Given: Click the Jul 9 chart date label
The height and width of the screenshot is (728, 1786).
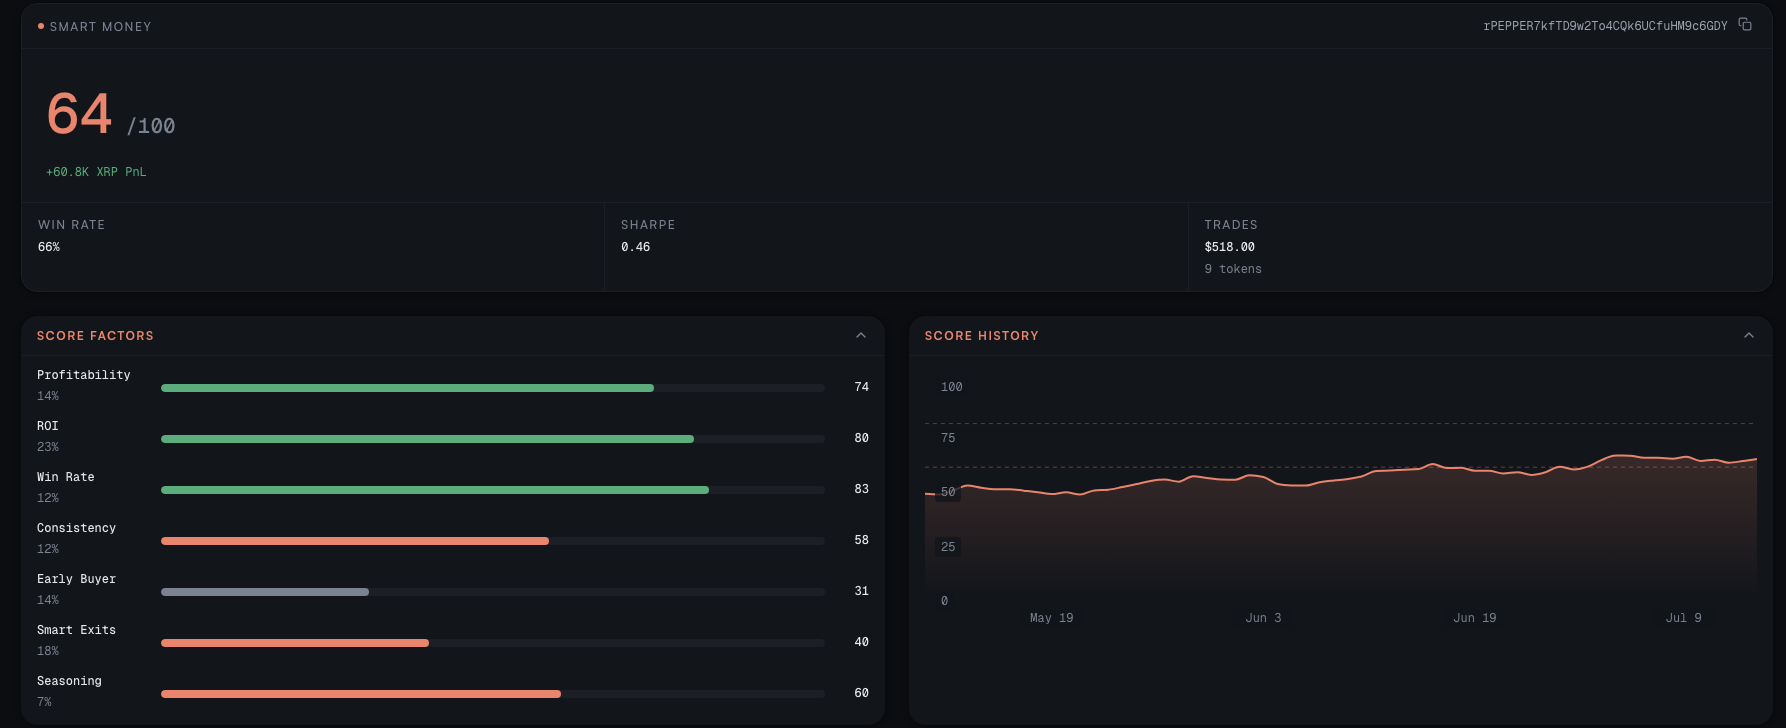Looking at the screenshot, I should point(1683,618).
